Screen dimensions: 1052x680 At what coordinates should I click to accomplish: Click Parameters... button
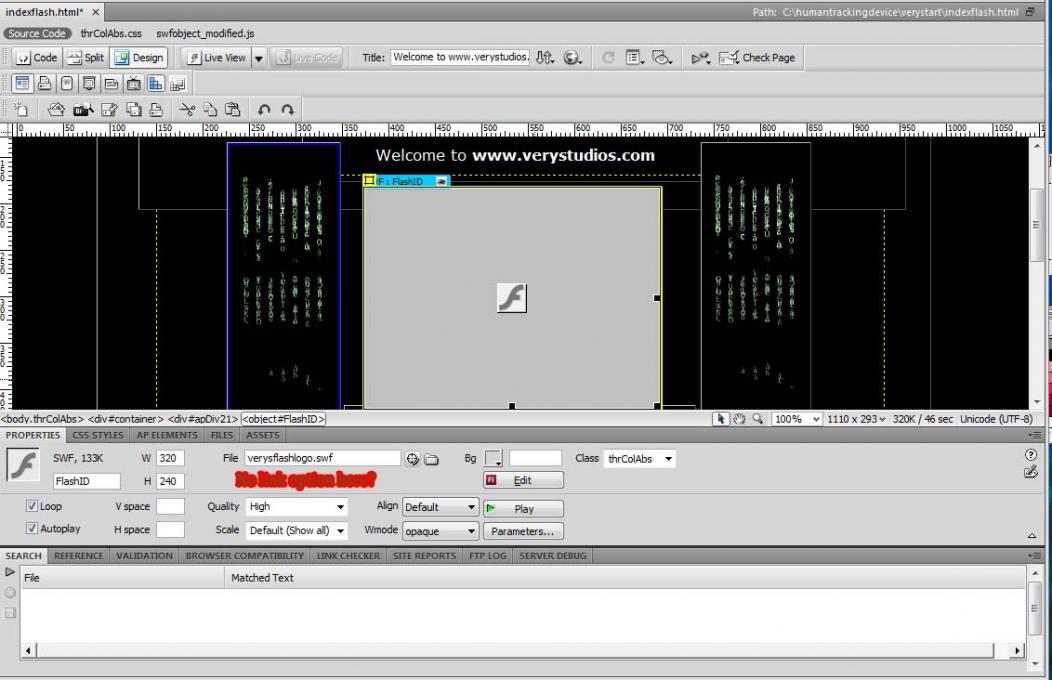[523, 531]
